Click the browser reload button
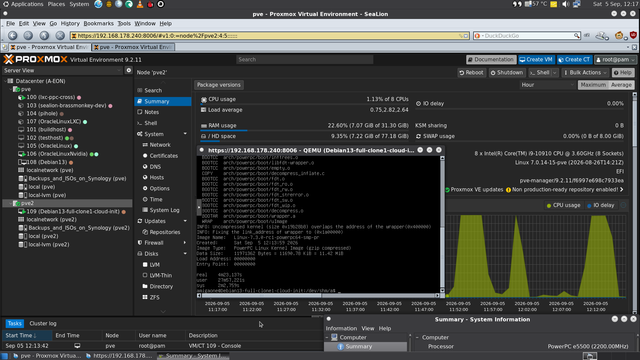Image resolution: width=640 pixels, height=360 pixels. tap(44, 36)
